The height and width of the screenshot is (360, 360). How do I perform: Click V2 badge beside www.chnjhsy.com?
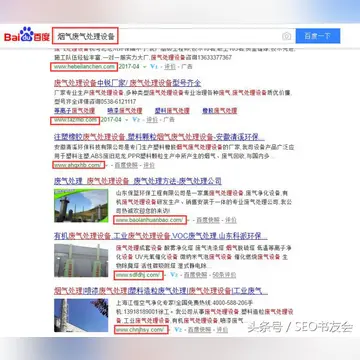(178, 330)
